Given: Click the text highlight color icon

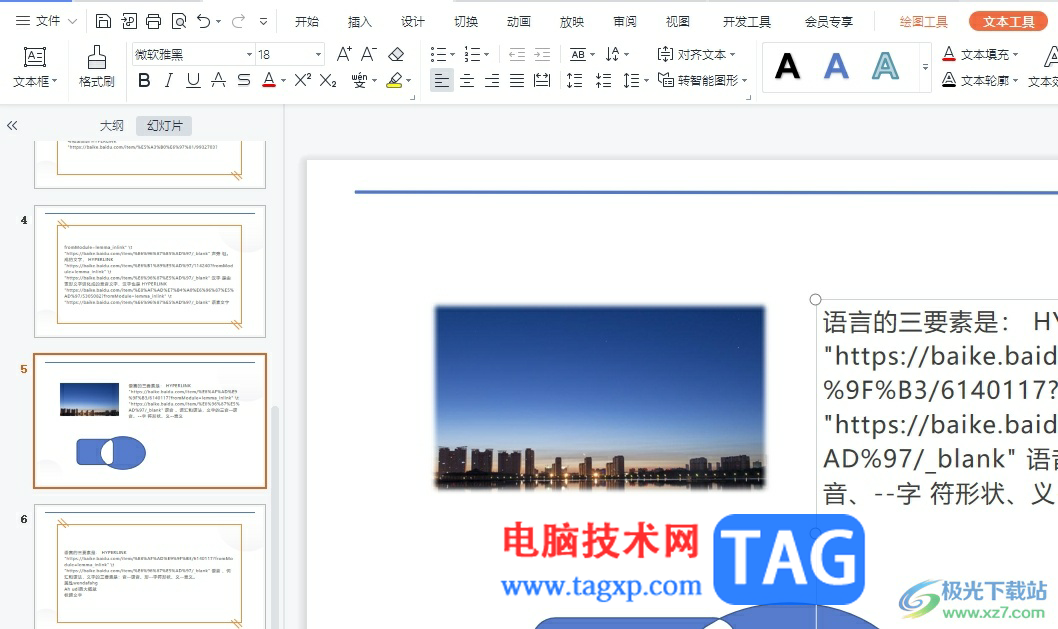Looking at the screenshot, I should (x=394, y=80).
